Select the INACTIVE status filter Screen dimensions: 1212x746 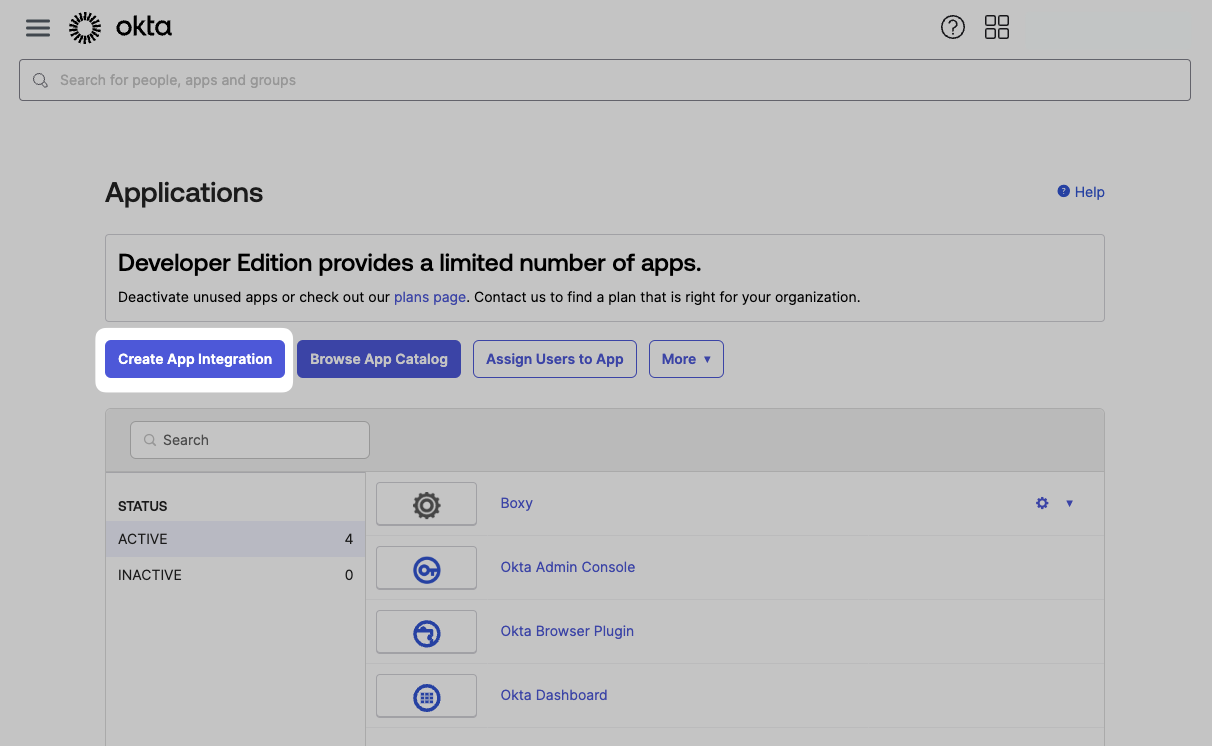coord(235,575)
